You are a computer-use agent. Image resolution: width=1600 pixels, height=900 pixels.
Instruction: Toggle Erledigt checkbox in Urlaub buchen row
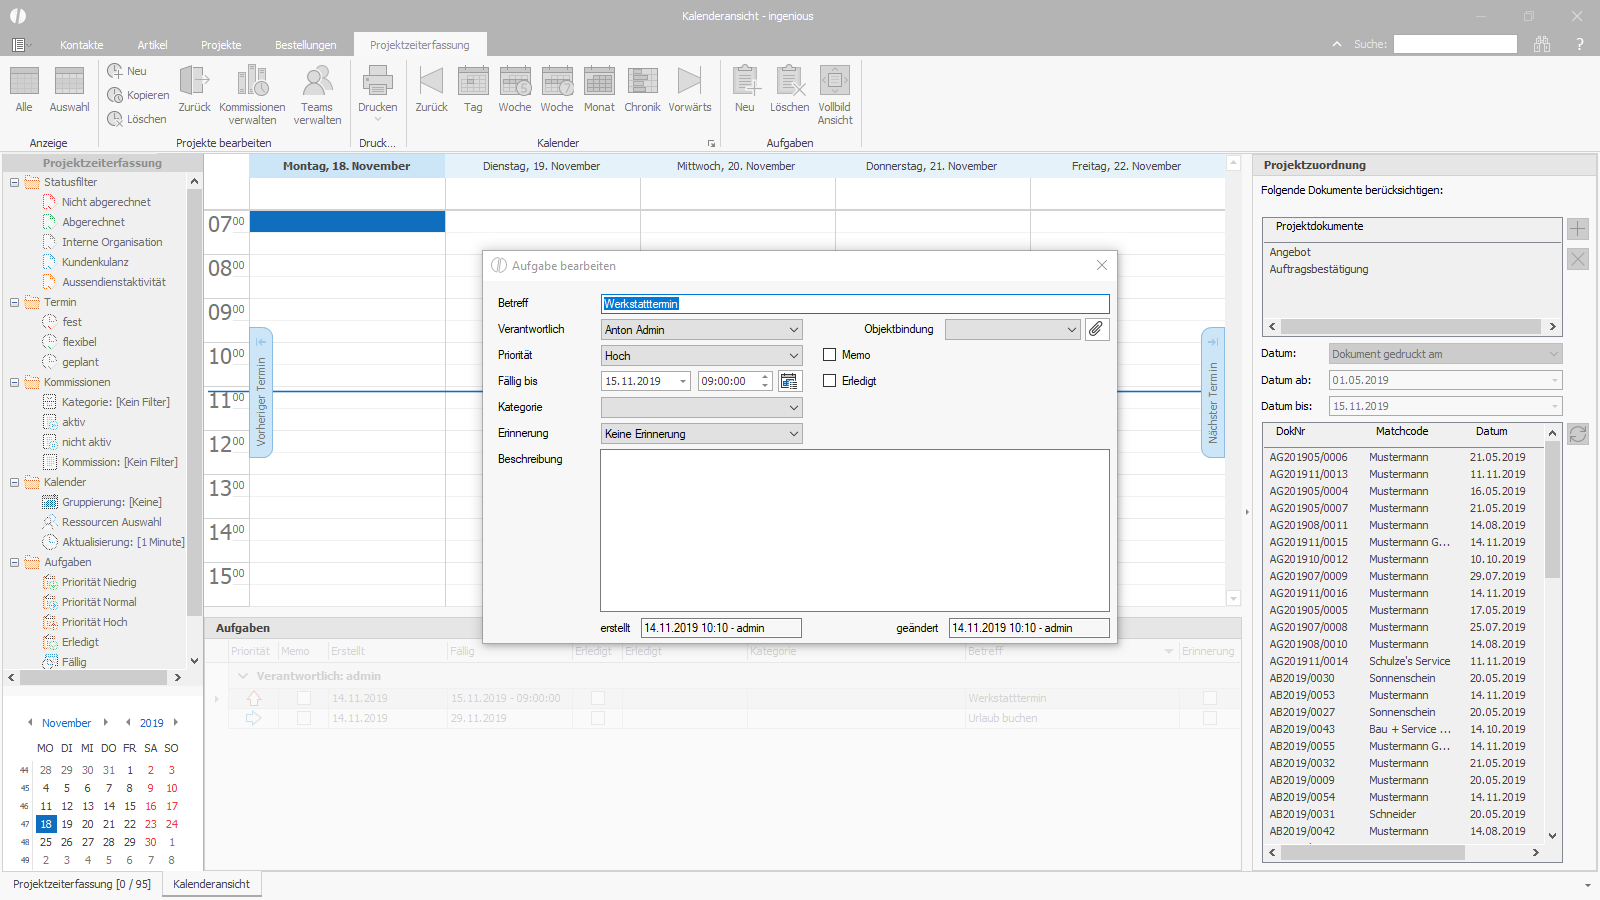[598, 718]
